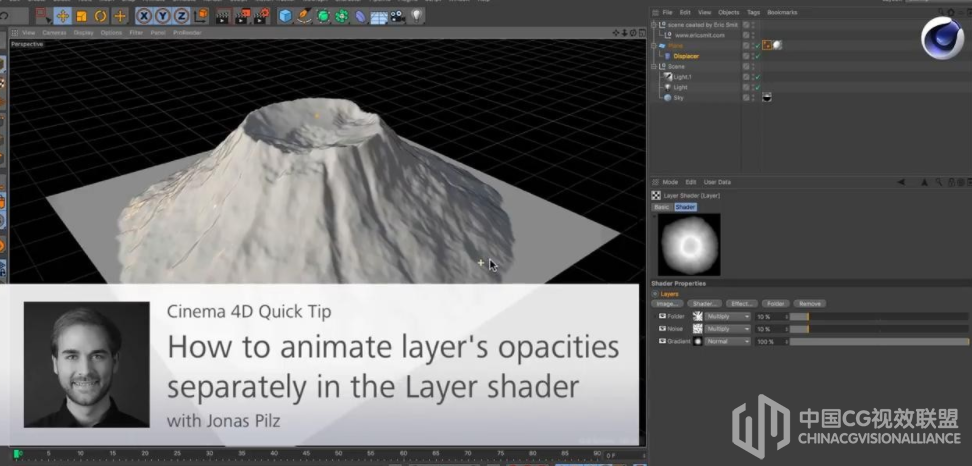Viewport: 972px width, 466px height.
Task: Click the layer shader preview thumbnail
Action: [689, 245]
